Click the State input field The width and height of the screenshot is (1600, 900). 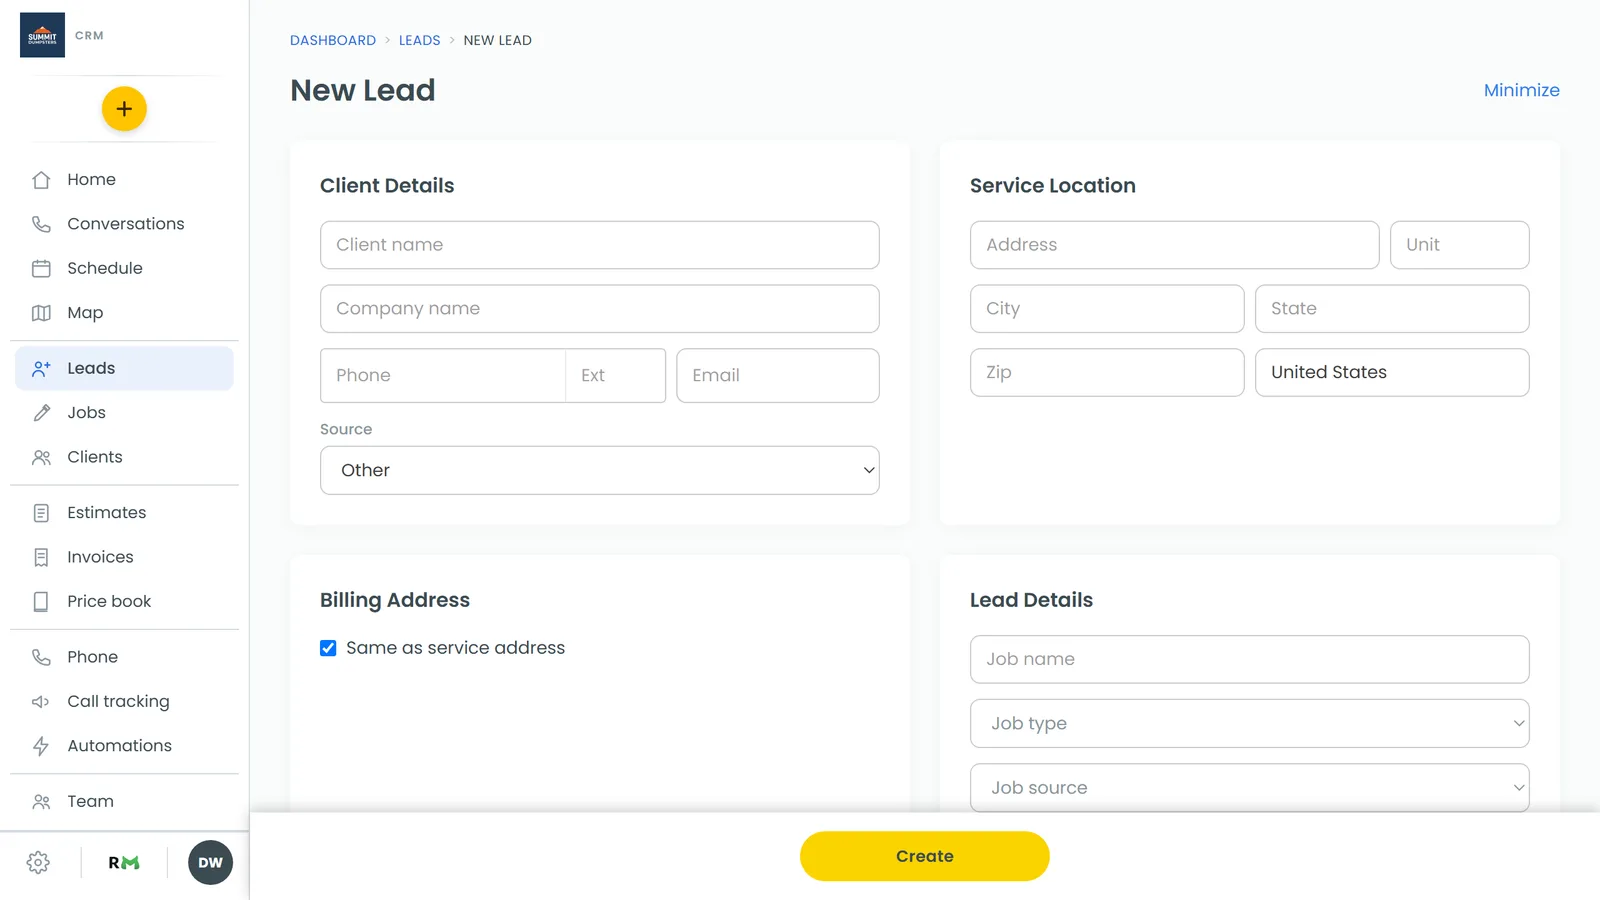[1392, 309]
